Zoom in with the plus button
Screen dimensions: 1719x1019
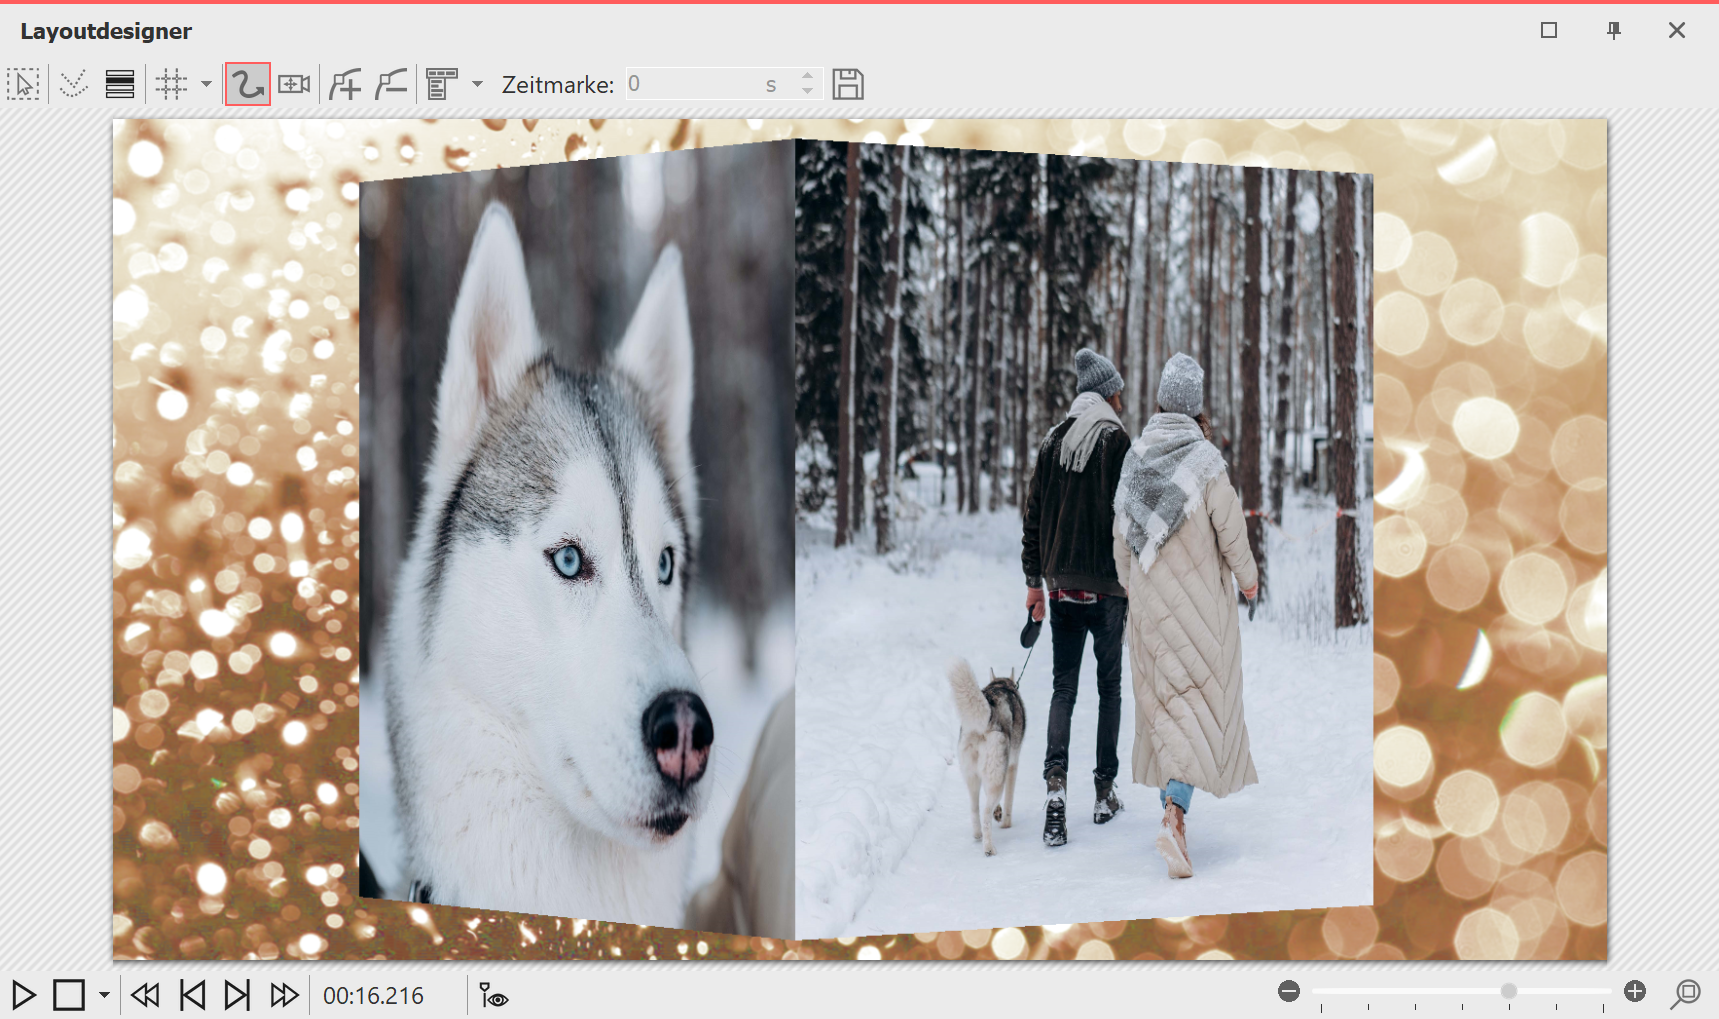[1635, 991]
